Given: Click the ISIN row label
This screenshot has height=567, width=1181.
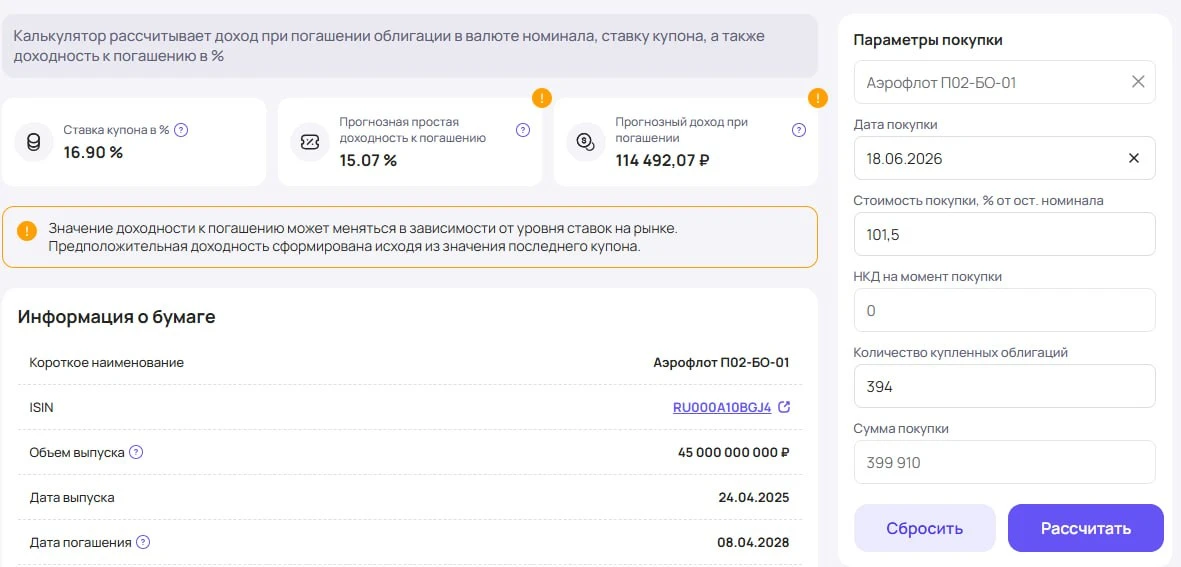Looking at the screenshot, I should click(41, 407).
